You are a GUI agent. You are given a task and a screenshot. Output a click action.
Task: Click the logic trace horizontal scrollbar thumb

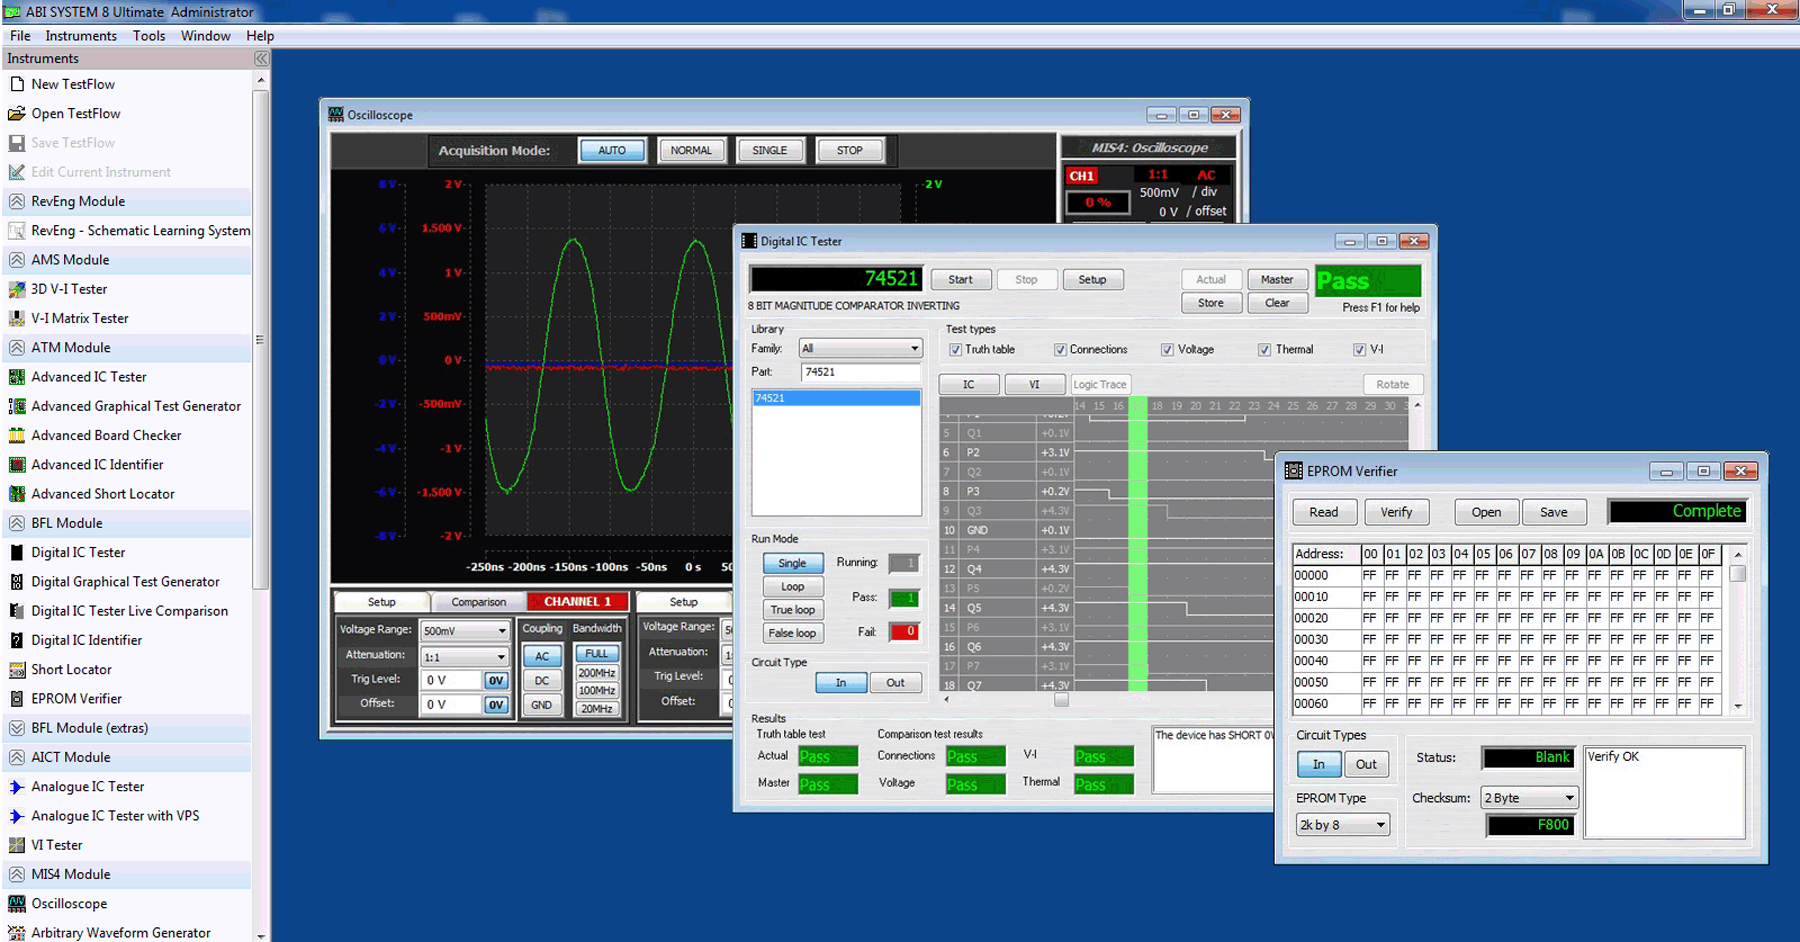click(1062, 700)
